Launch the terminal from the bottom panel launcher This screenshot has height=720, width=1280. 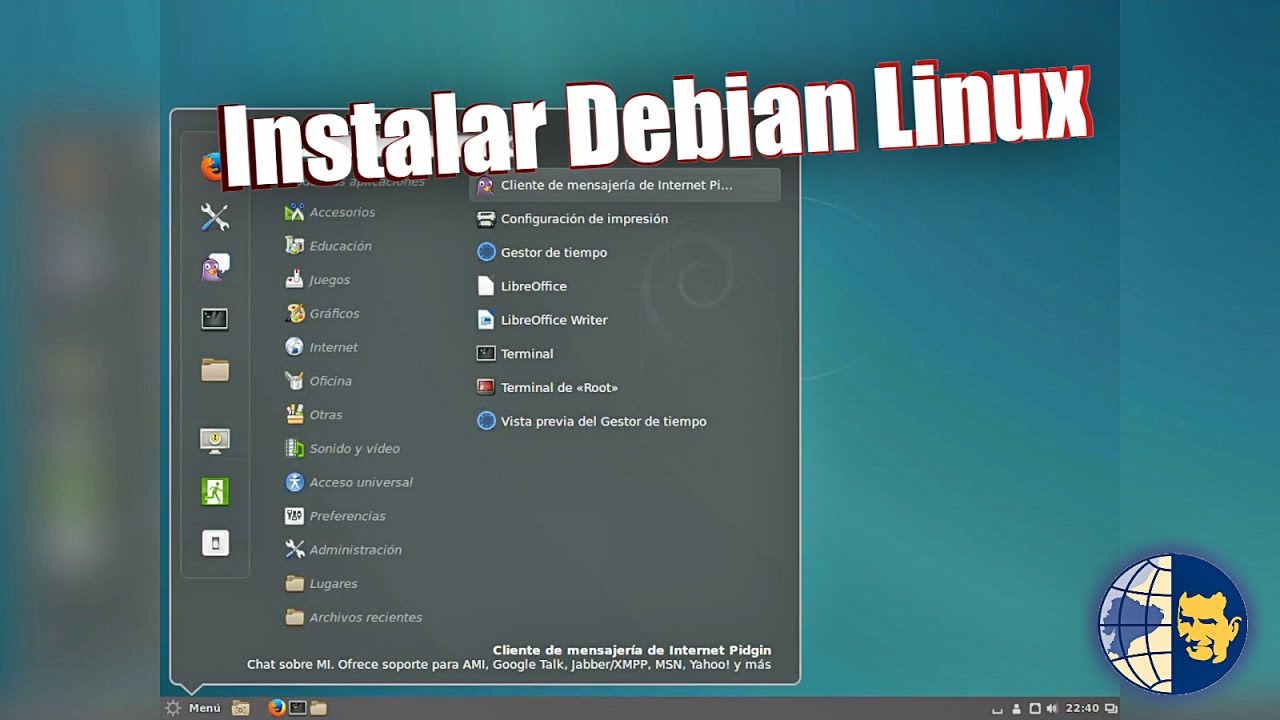click(x=298, y=708)
